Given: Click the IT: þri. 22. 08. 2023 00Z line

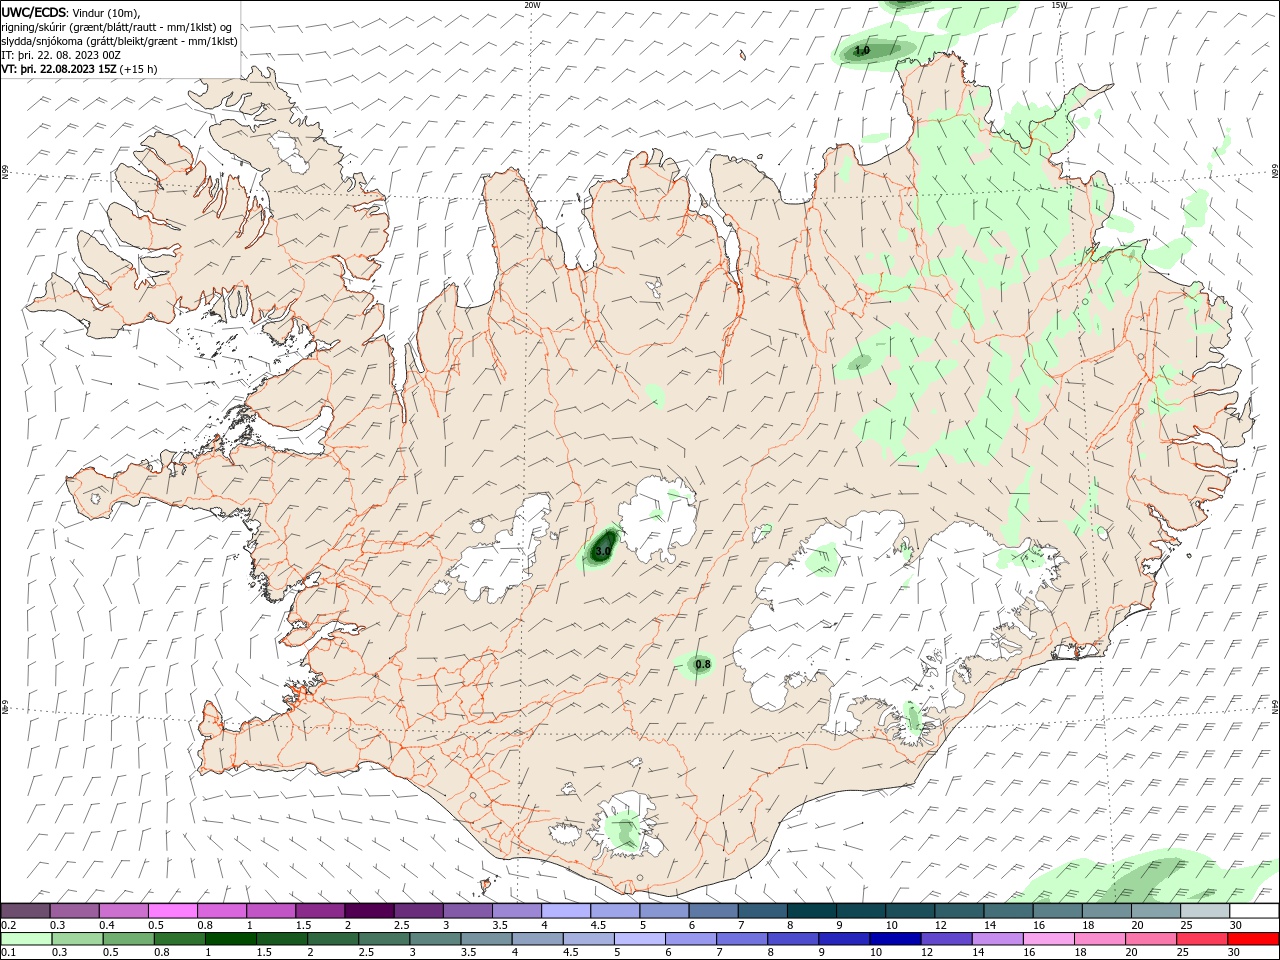Looking at the screenshot, I should 62,55.
